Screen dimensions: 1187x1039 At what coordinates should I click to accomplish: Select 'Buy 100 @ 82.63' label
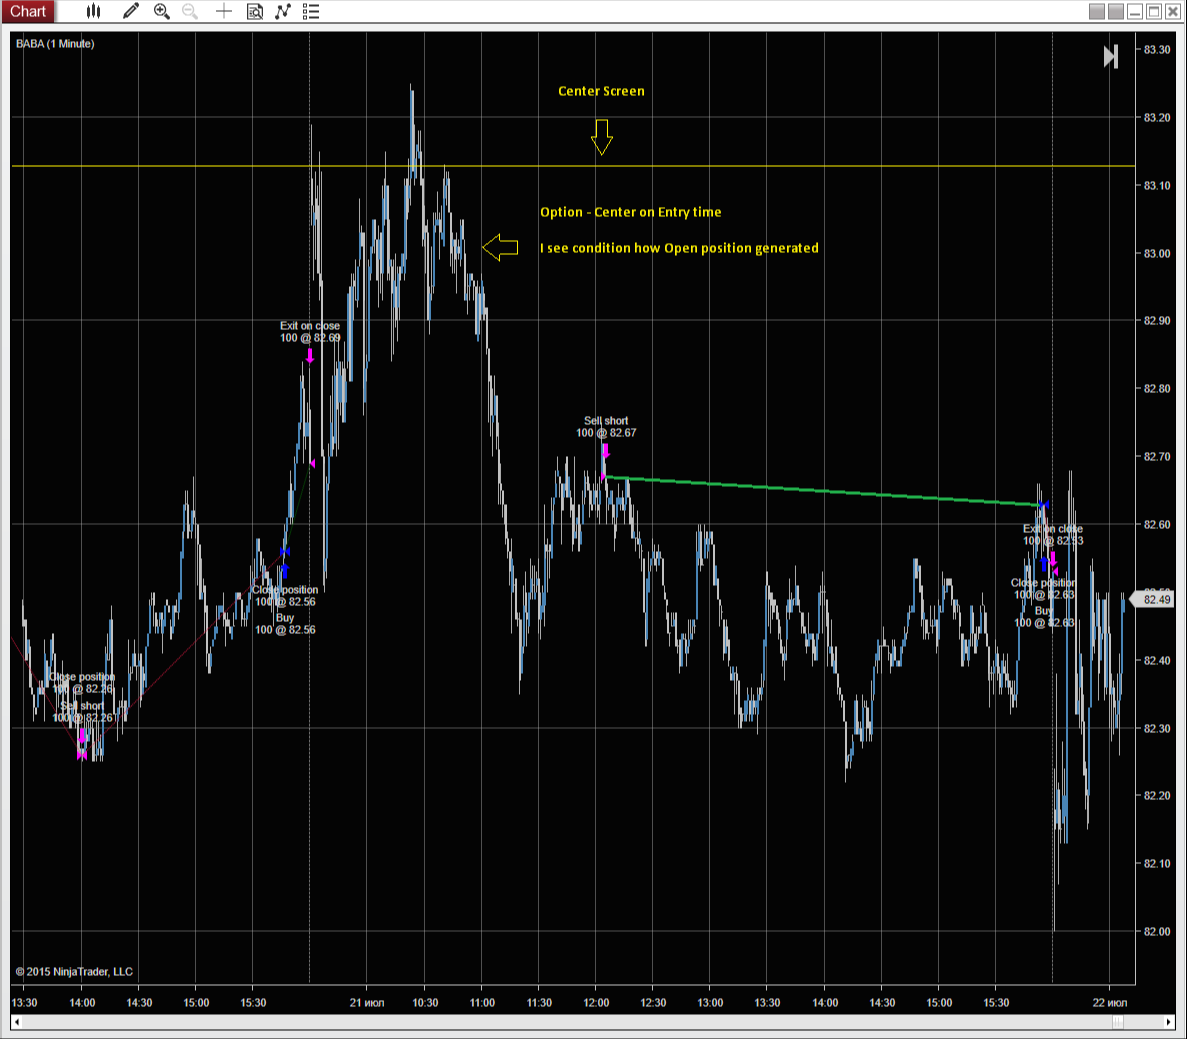click(1044, 616)
